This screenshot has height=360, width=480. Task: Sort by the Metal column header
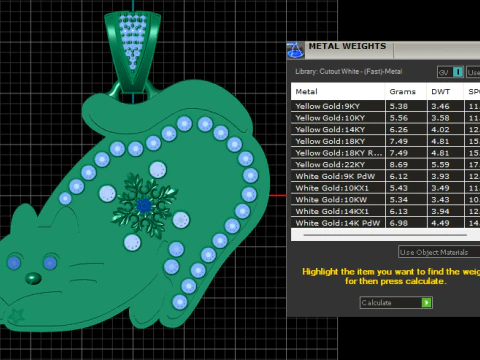pyautogui.click(x=338, y=92)
